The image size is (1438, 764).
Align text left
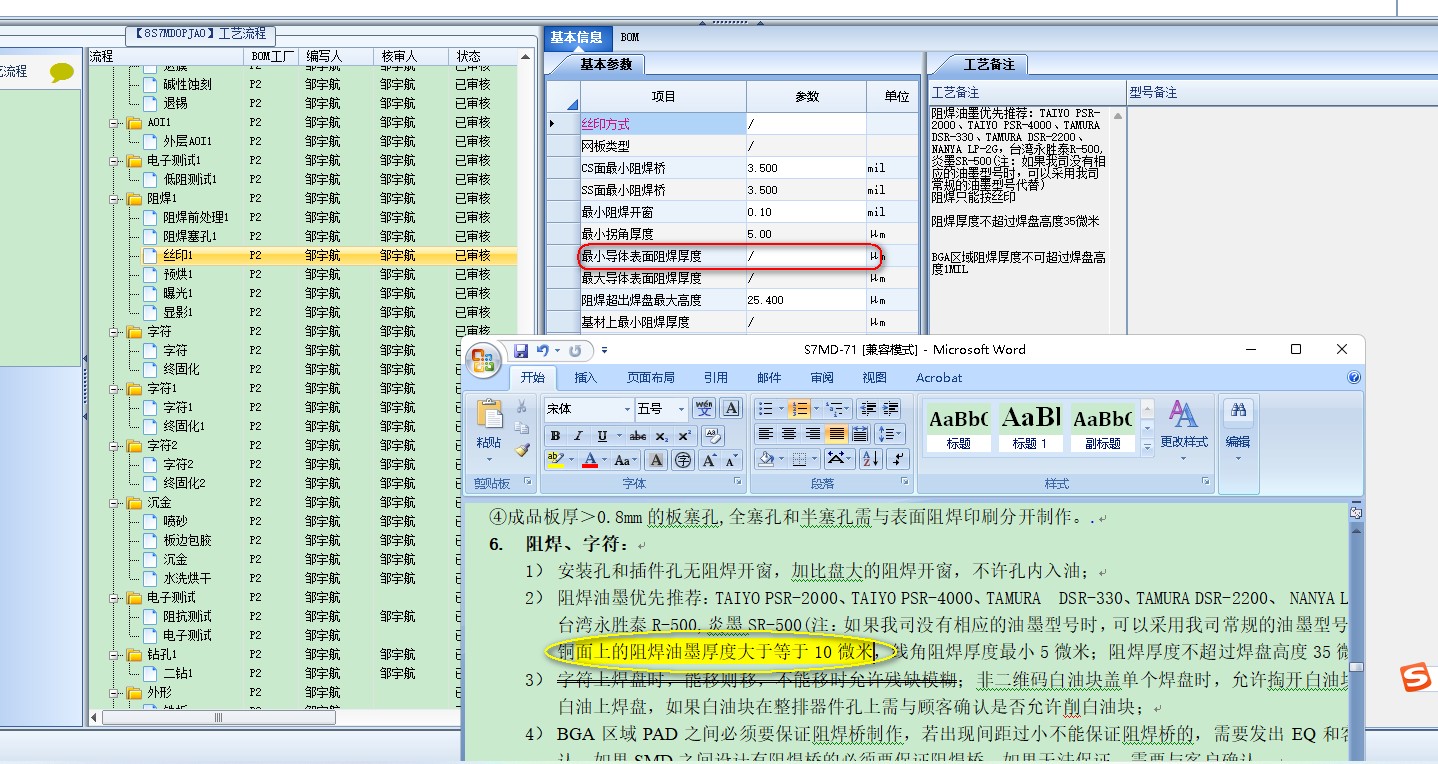click(766, 434)
